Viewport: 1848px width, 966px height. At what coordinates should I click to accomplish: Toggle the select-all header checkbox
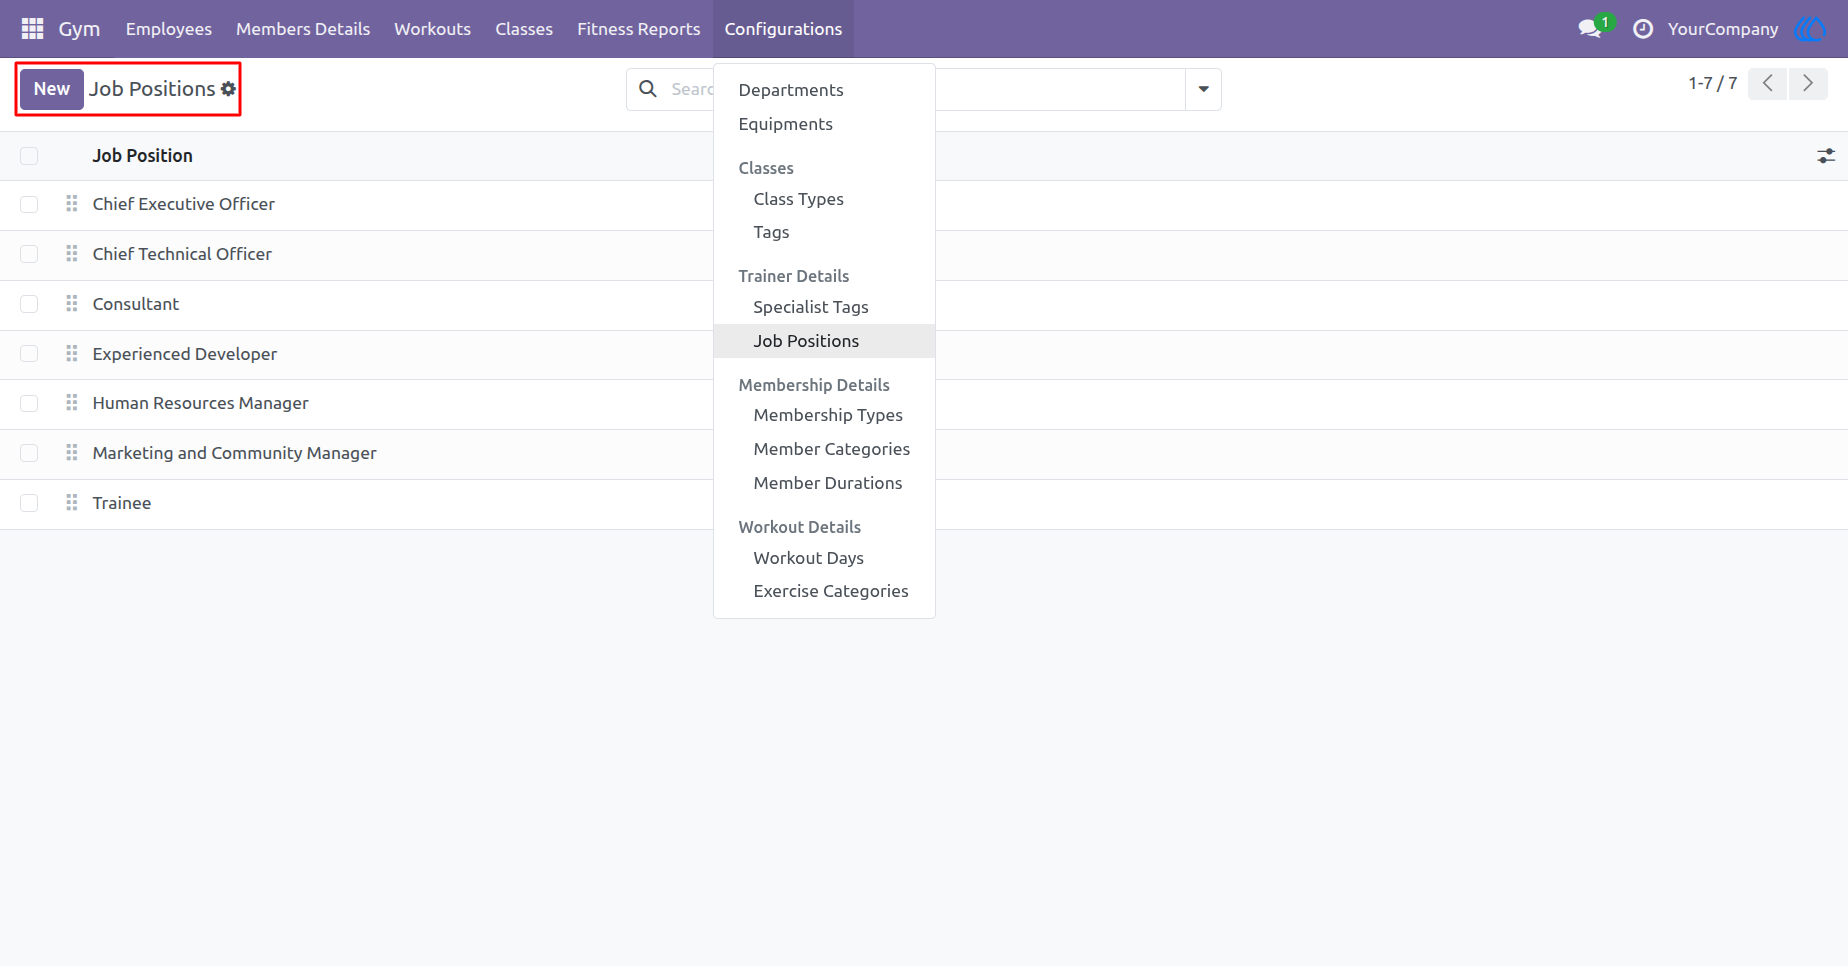tap(29, 156)
